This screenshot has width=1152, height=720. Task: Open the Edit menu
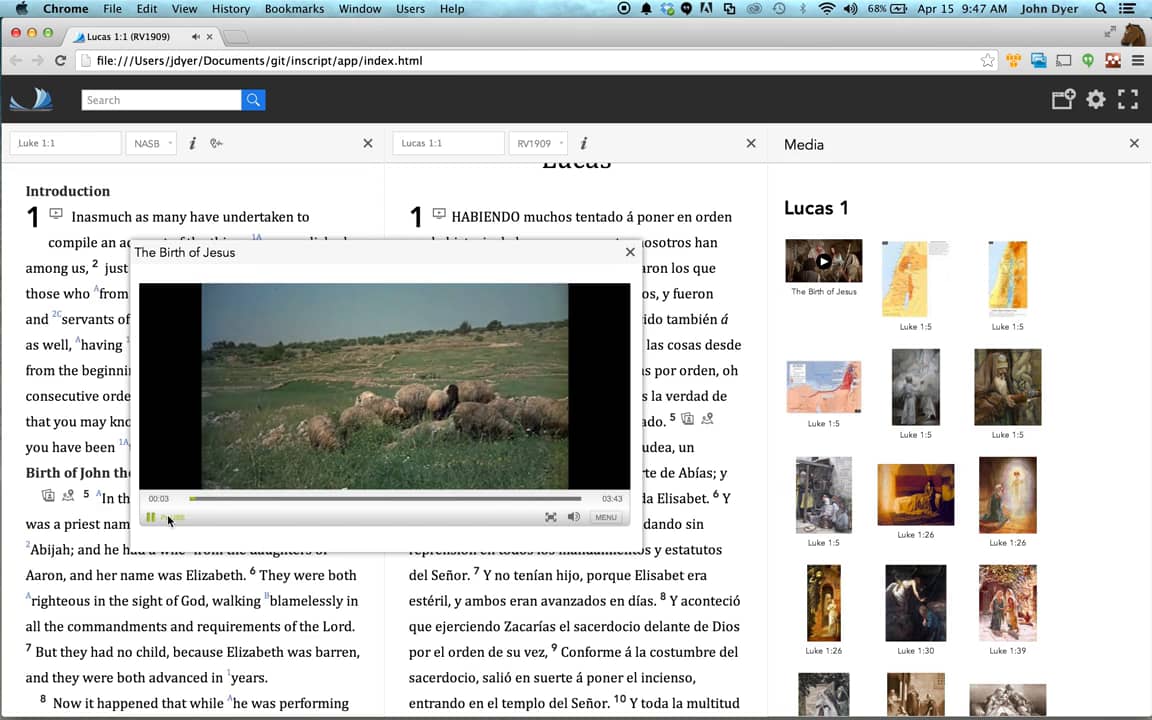pos(147,9)
